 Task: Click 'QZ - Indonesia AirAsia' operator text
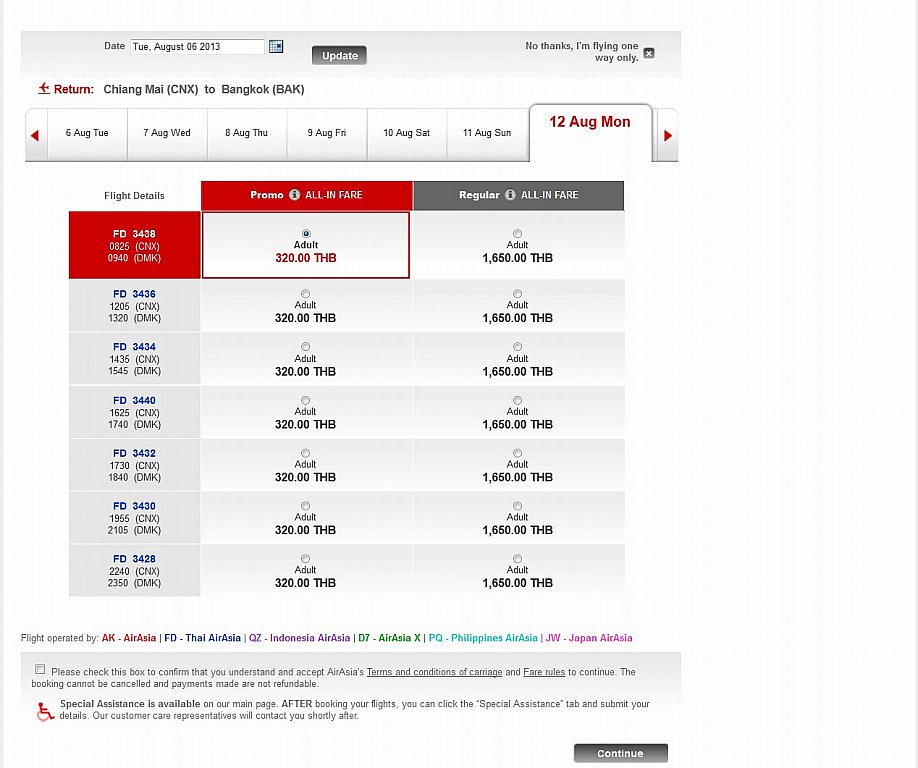tap(299, 638)
